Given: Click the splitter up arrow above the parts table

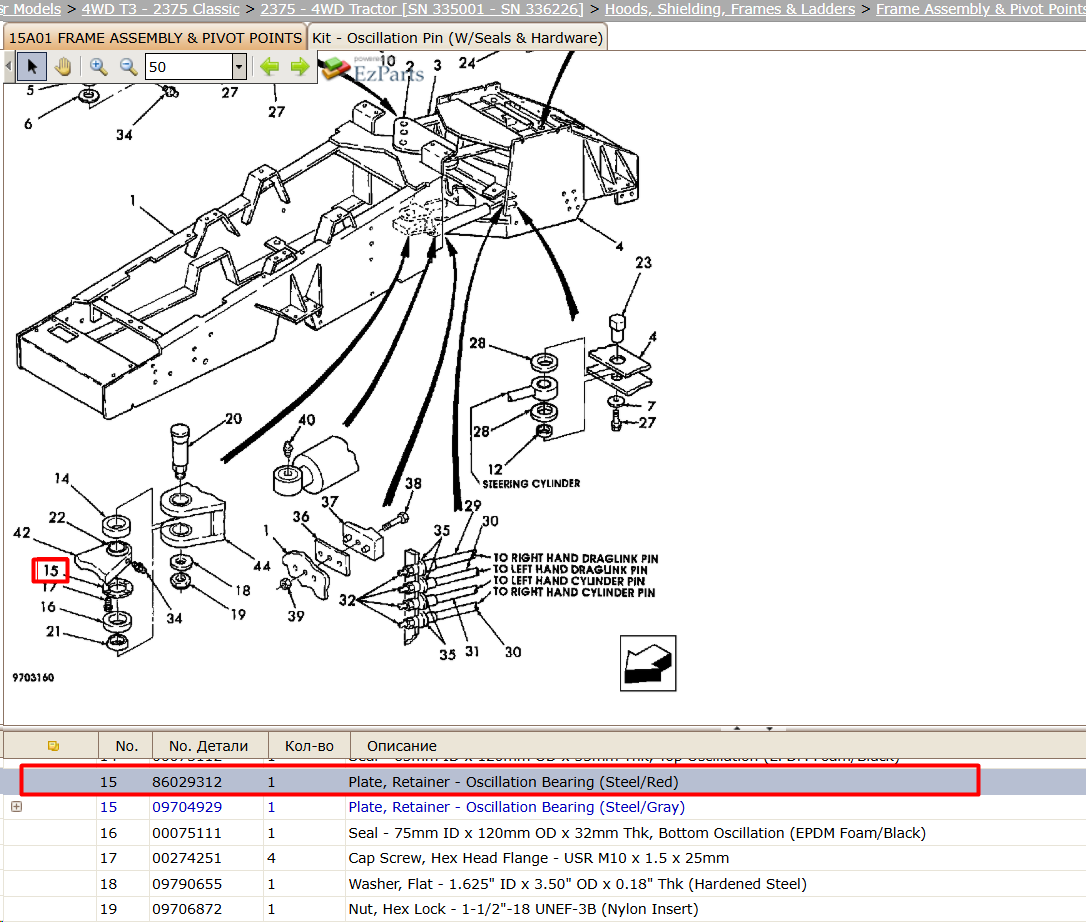Looking at the screenshot, I should (737, 729).
